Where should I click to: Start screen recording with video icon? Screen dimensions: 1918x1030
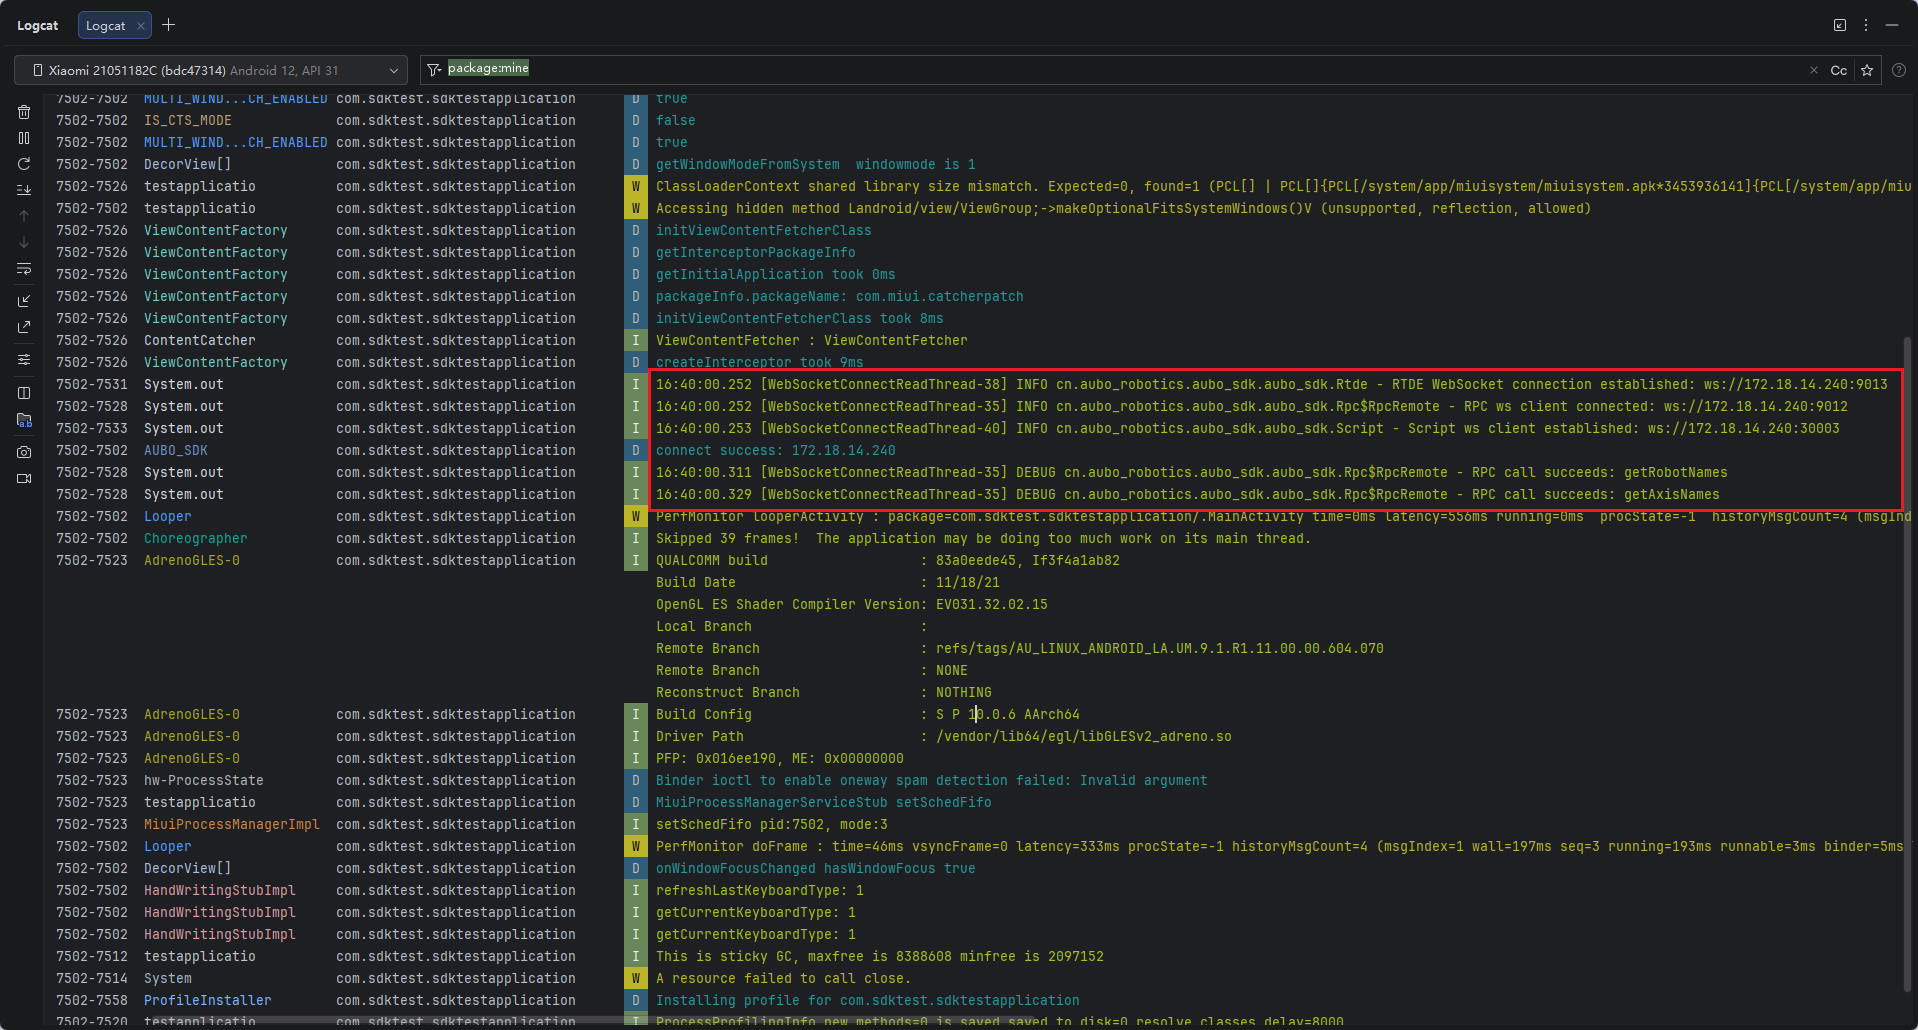click(x=24, y=479)
